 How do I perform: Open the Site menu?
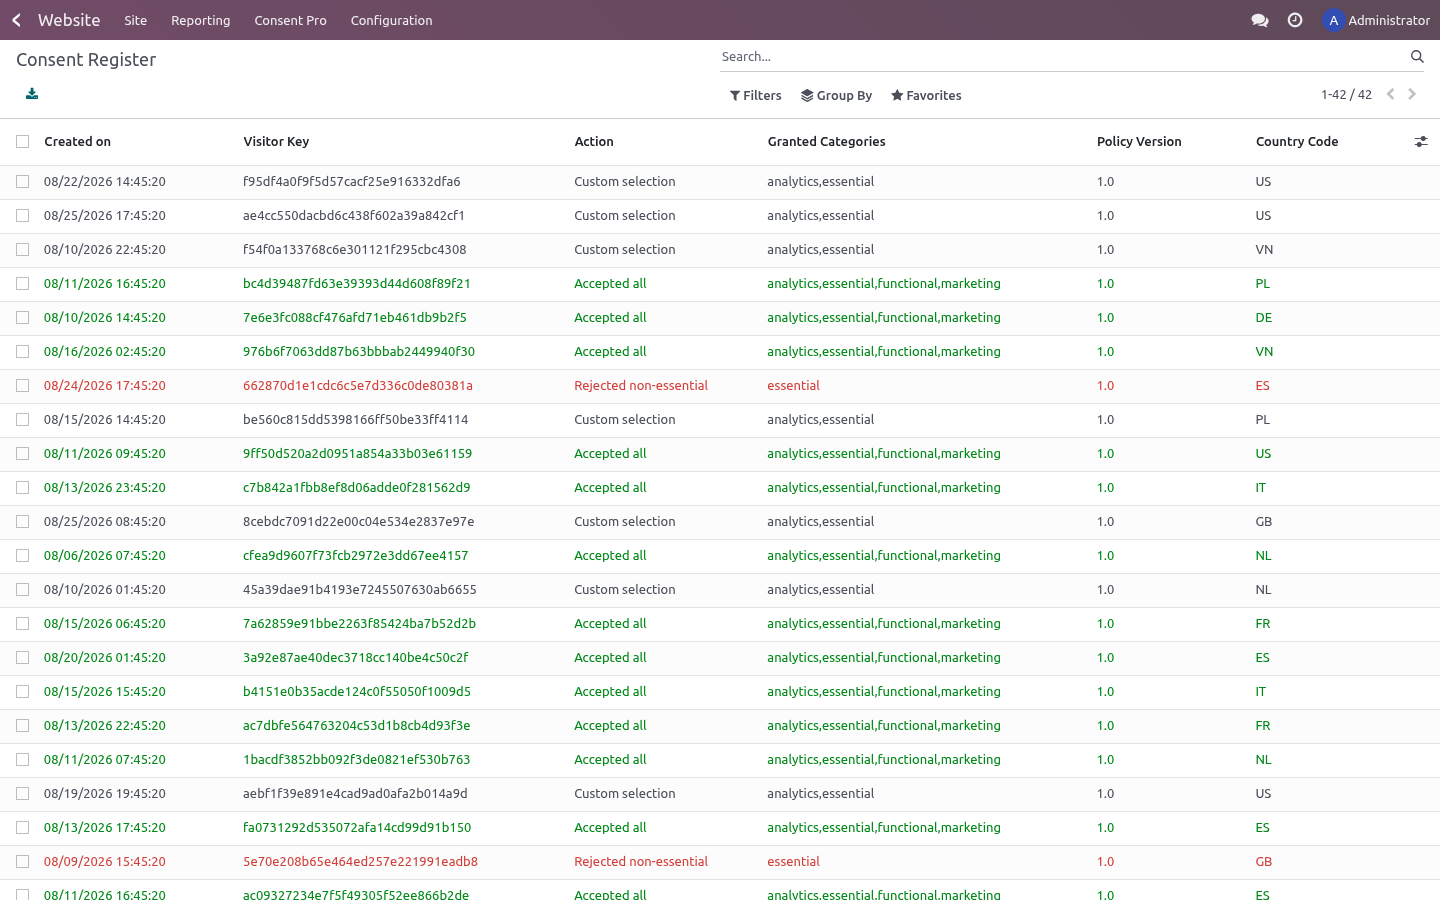[136, 20]
